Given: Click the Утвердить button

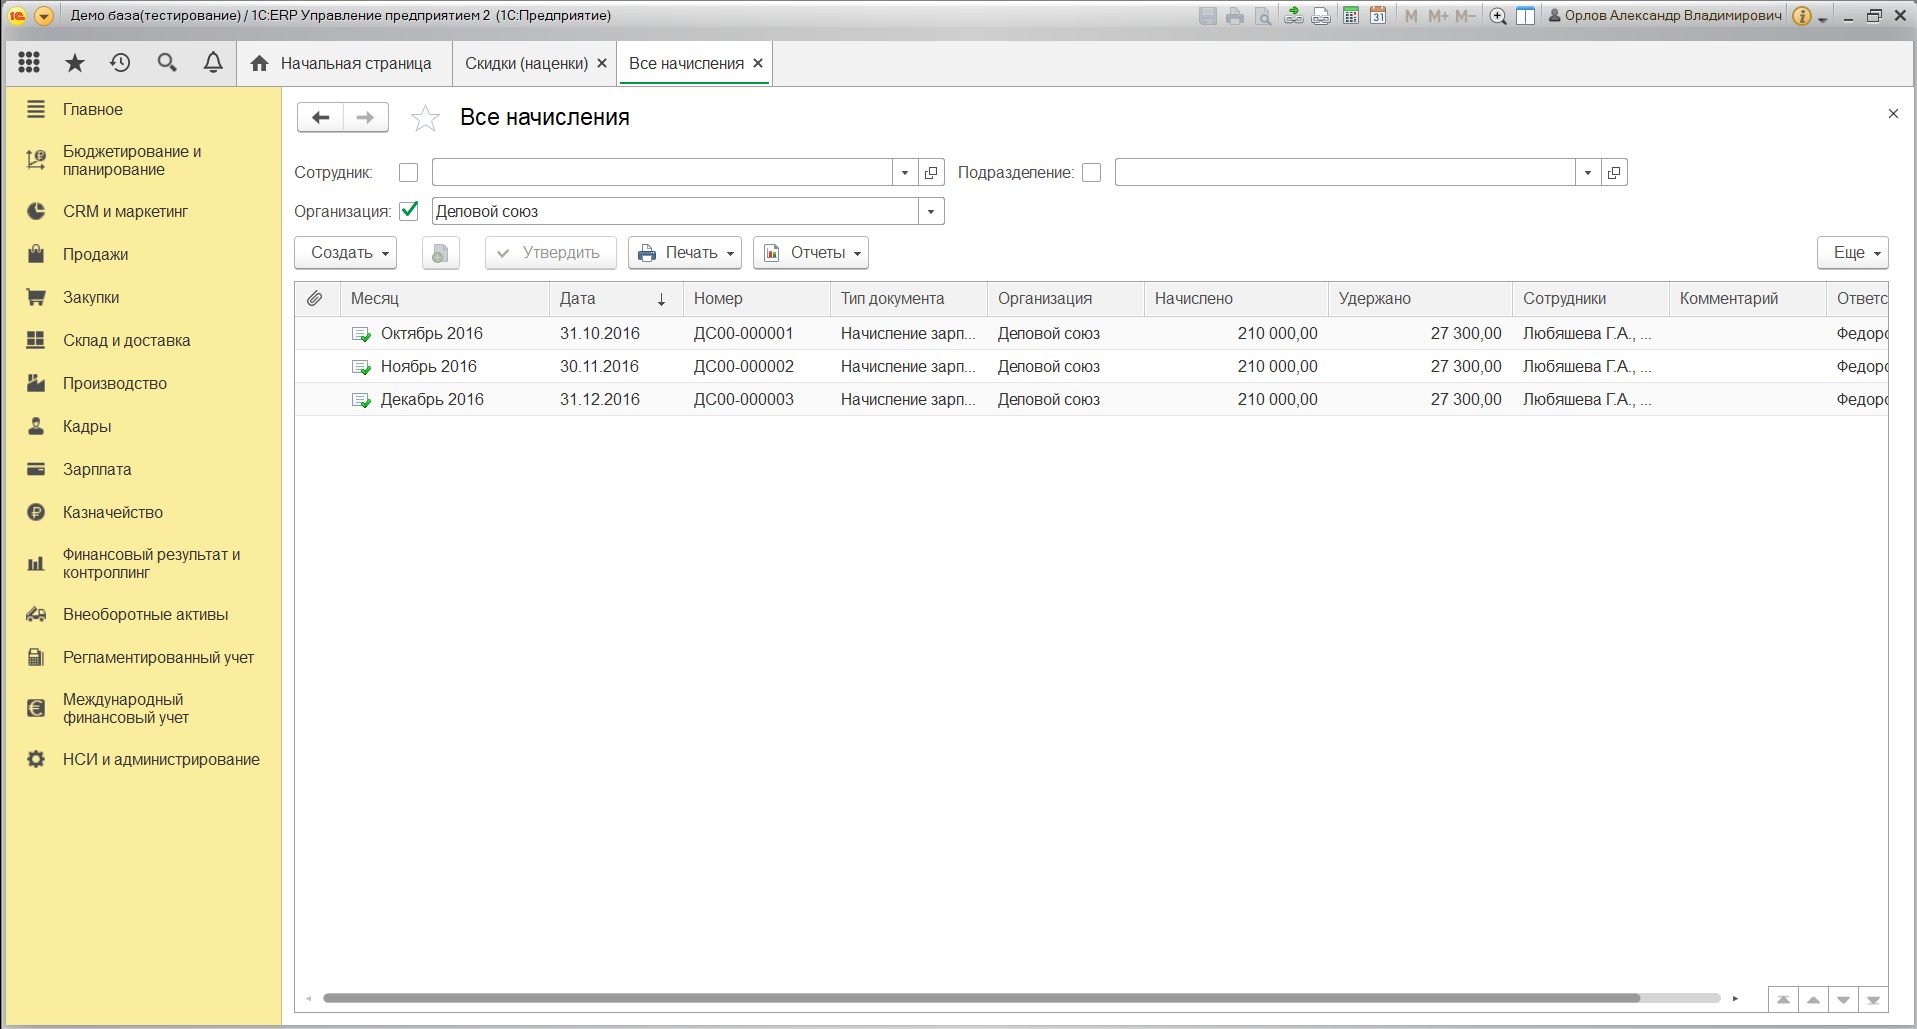Looking at the screenshot, I should tap(551, 253).
